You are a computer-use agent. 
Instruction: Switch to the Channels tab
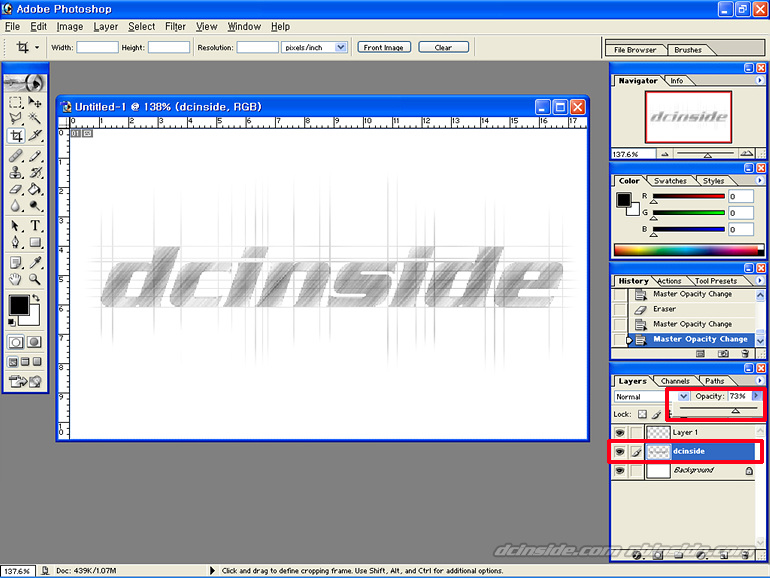point(675,381)
